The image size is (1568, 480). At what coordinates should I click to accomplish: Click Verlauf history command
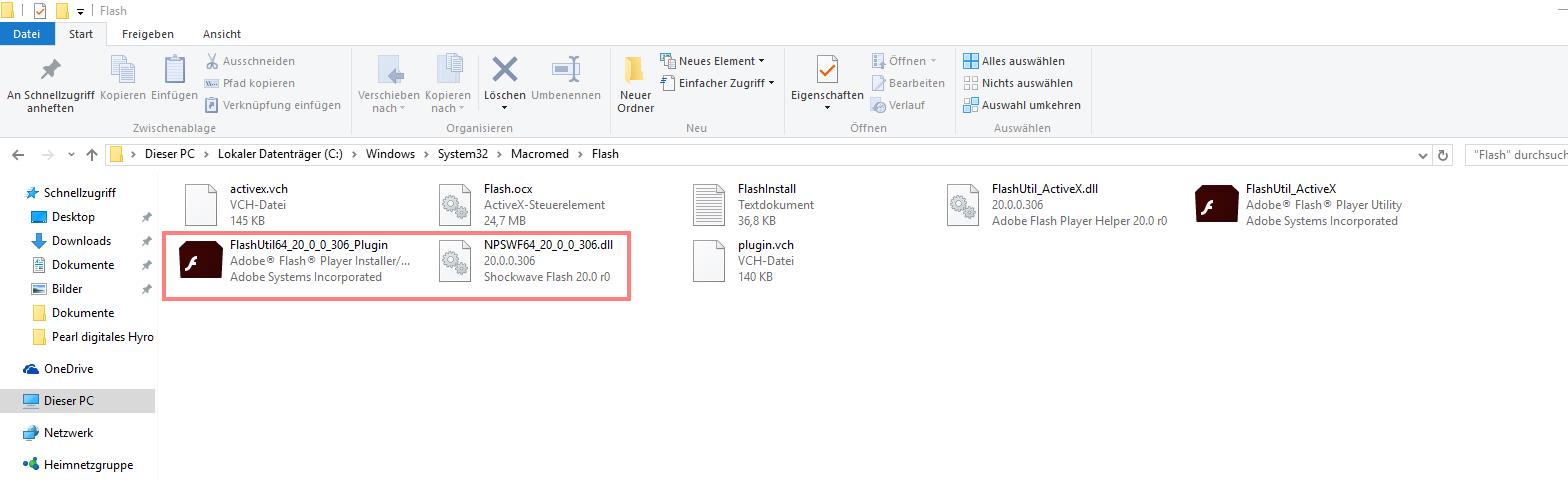pos(898,105)
